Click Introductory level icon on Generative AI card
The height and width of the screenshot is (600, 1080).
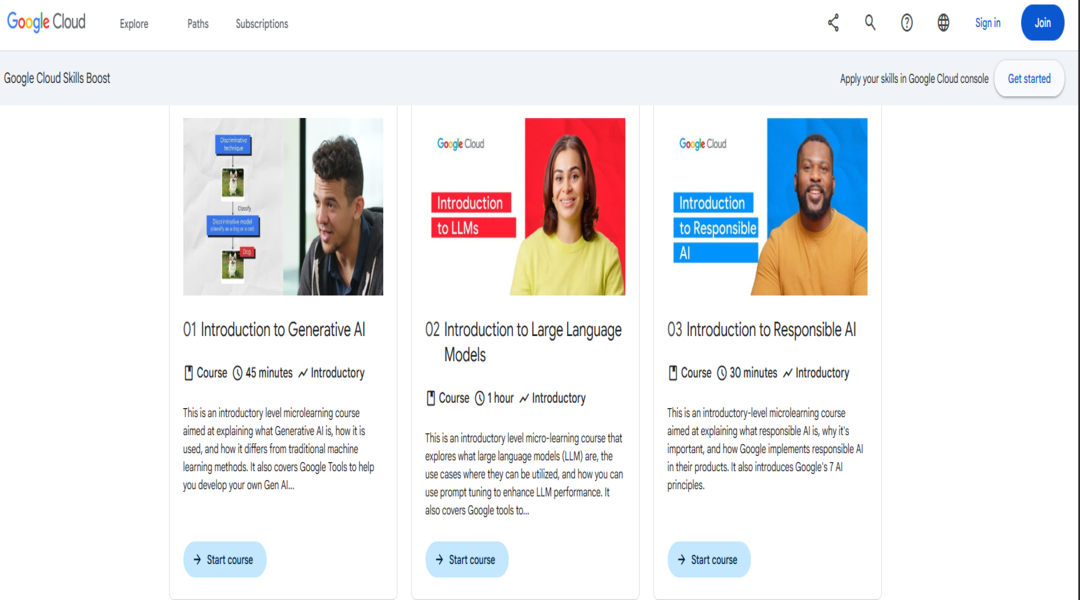coord(303,373)
